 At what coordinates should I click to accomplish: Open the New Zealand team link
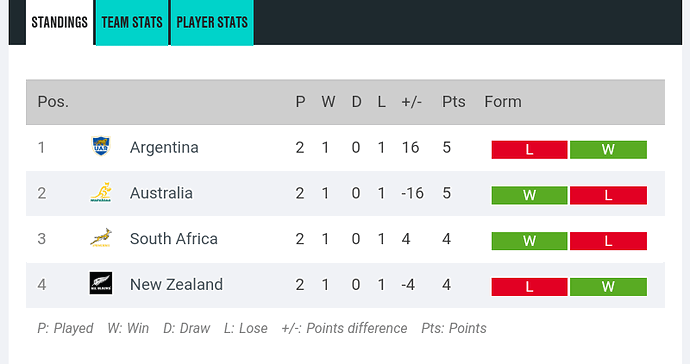[176, 285]
